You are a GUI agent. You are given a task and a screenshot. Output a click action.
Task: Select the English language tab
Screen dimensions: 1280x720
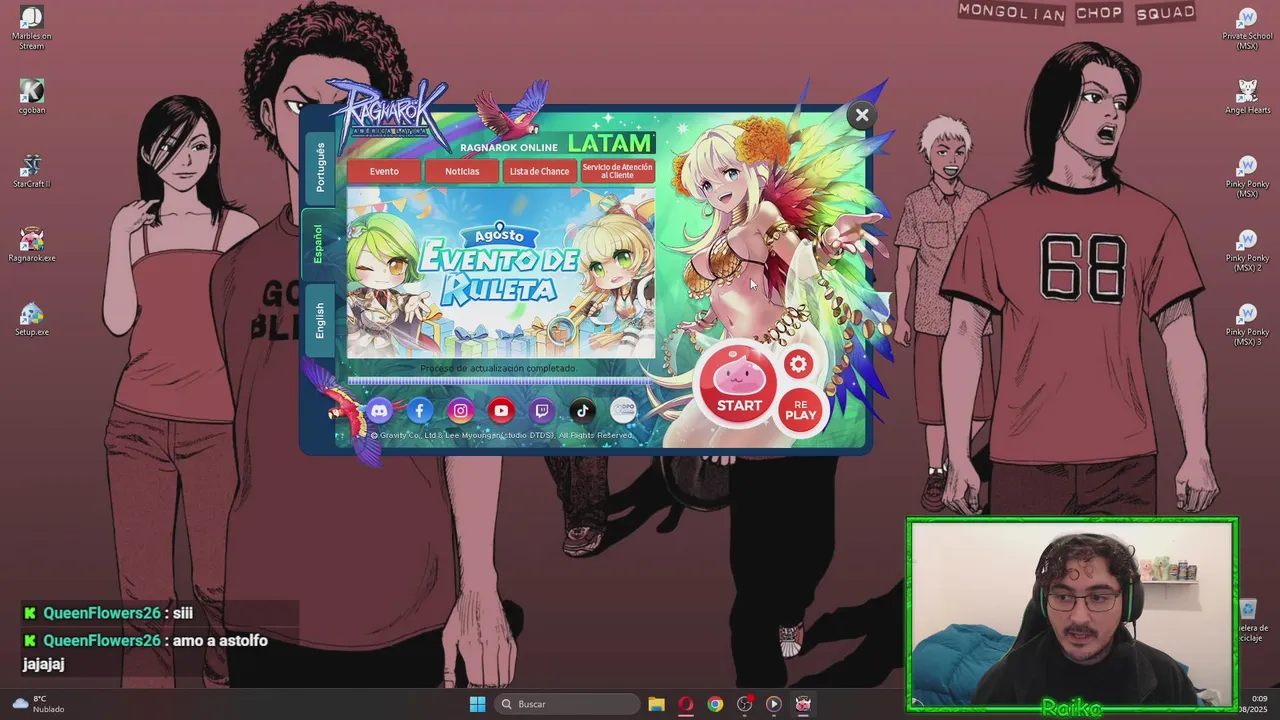tap(320, 321)
